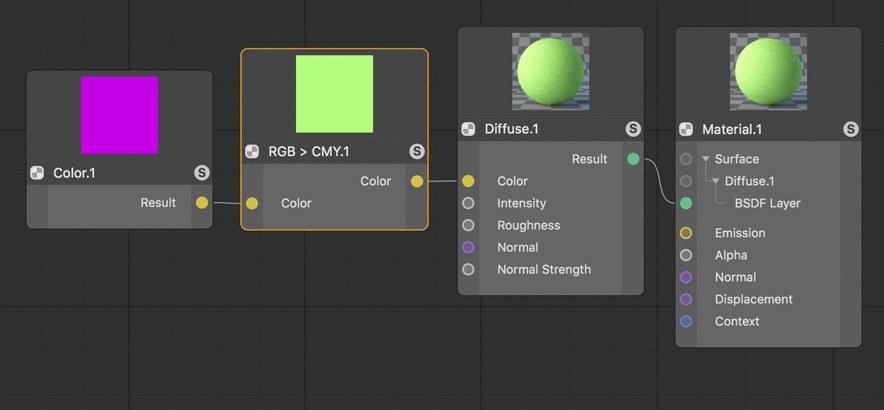Click the Roughness input port on Diffuse.1
This screenshot has width=884, height=410.
(x=468, y=225)
